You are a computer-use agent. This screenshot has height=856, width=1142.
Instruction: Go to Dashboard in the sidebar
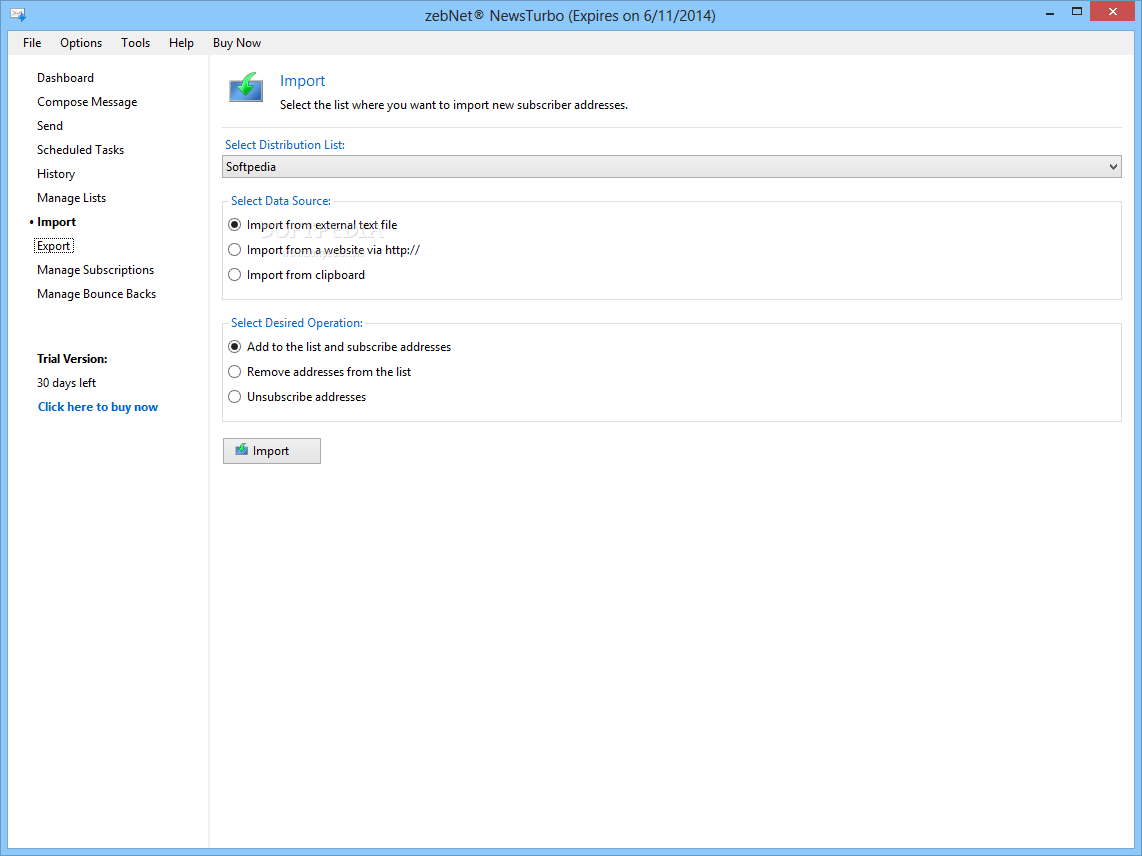pos(66,78)
